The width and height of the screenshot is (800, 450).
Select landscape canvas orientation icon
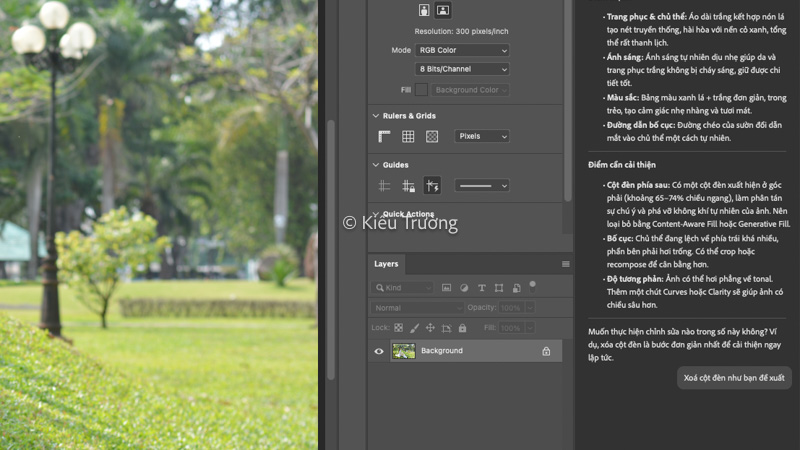click(x=443, y=10)
